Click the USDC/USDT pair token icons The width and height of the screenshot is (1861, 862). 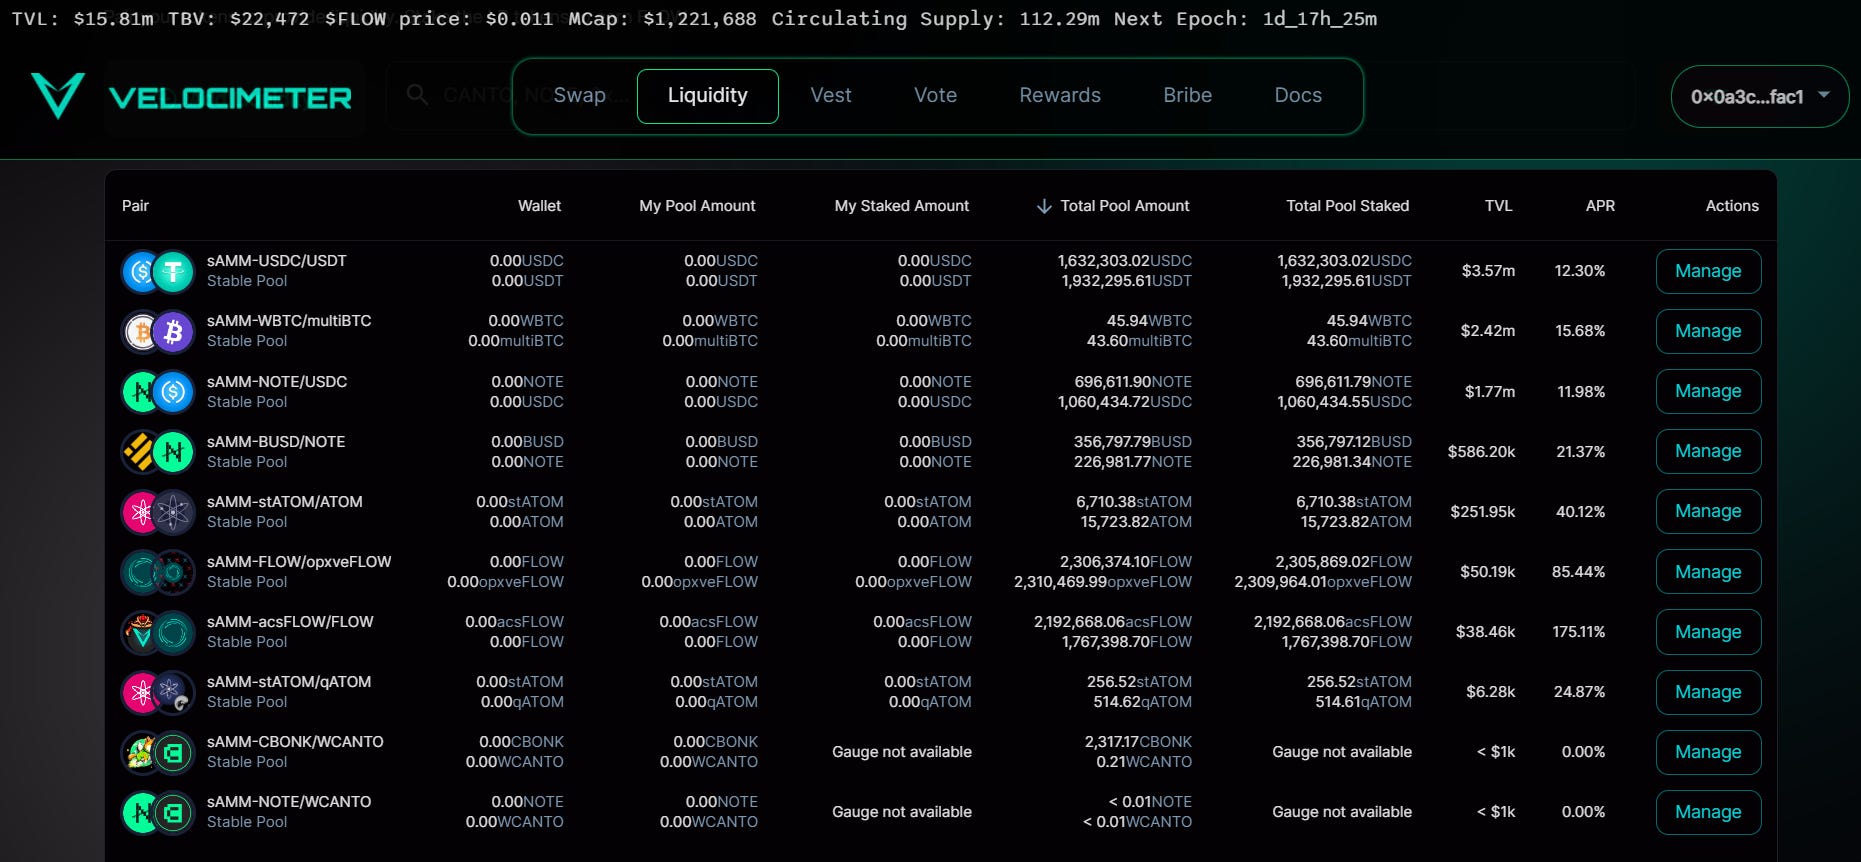tap(158, 271)
